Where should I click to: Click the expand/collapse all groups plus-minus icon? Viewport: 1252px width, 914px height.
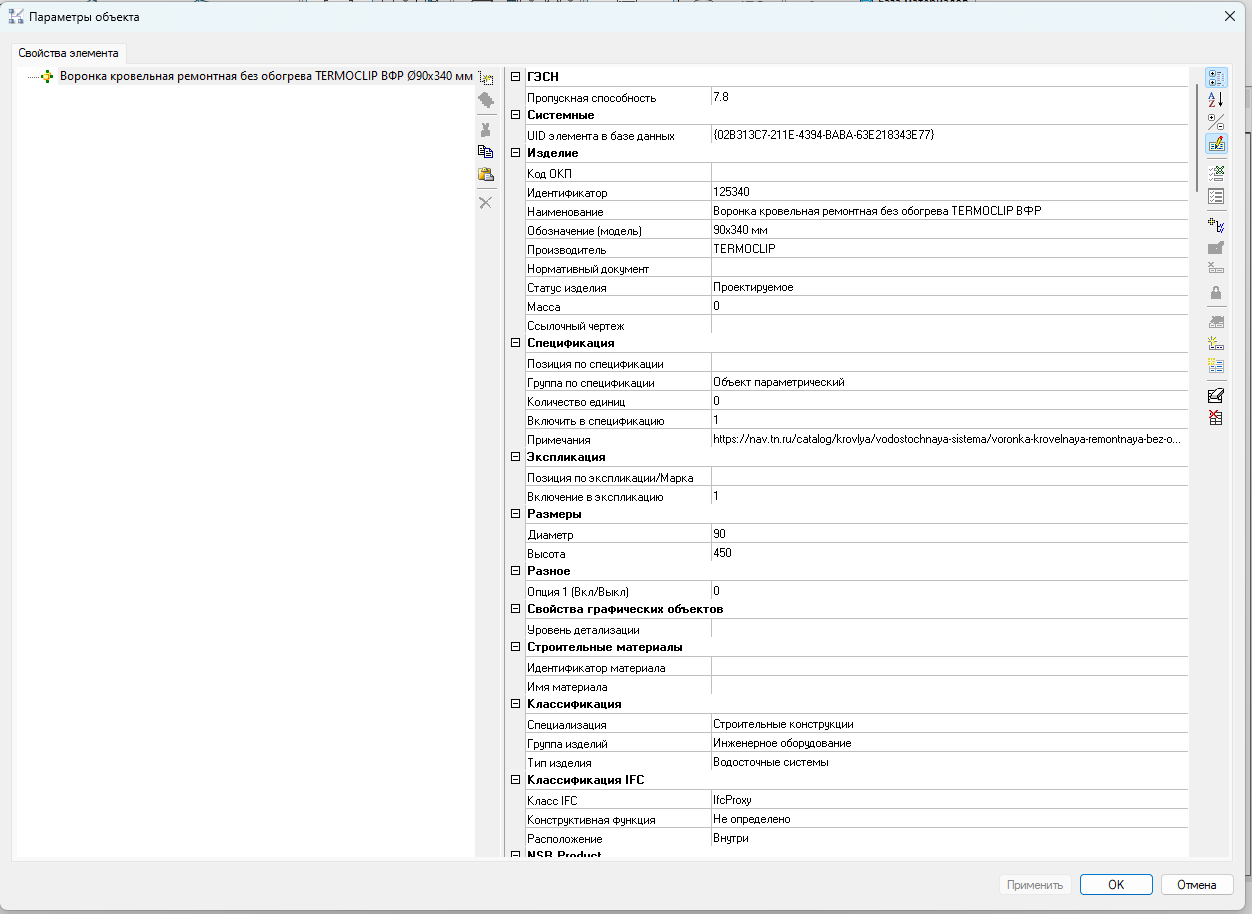[1216, 121]
